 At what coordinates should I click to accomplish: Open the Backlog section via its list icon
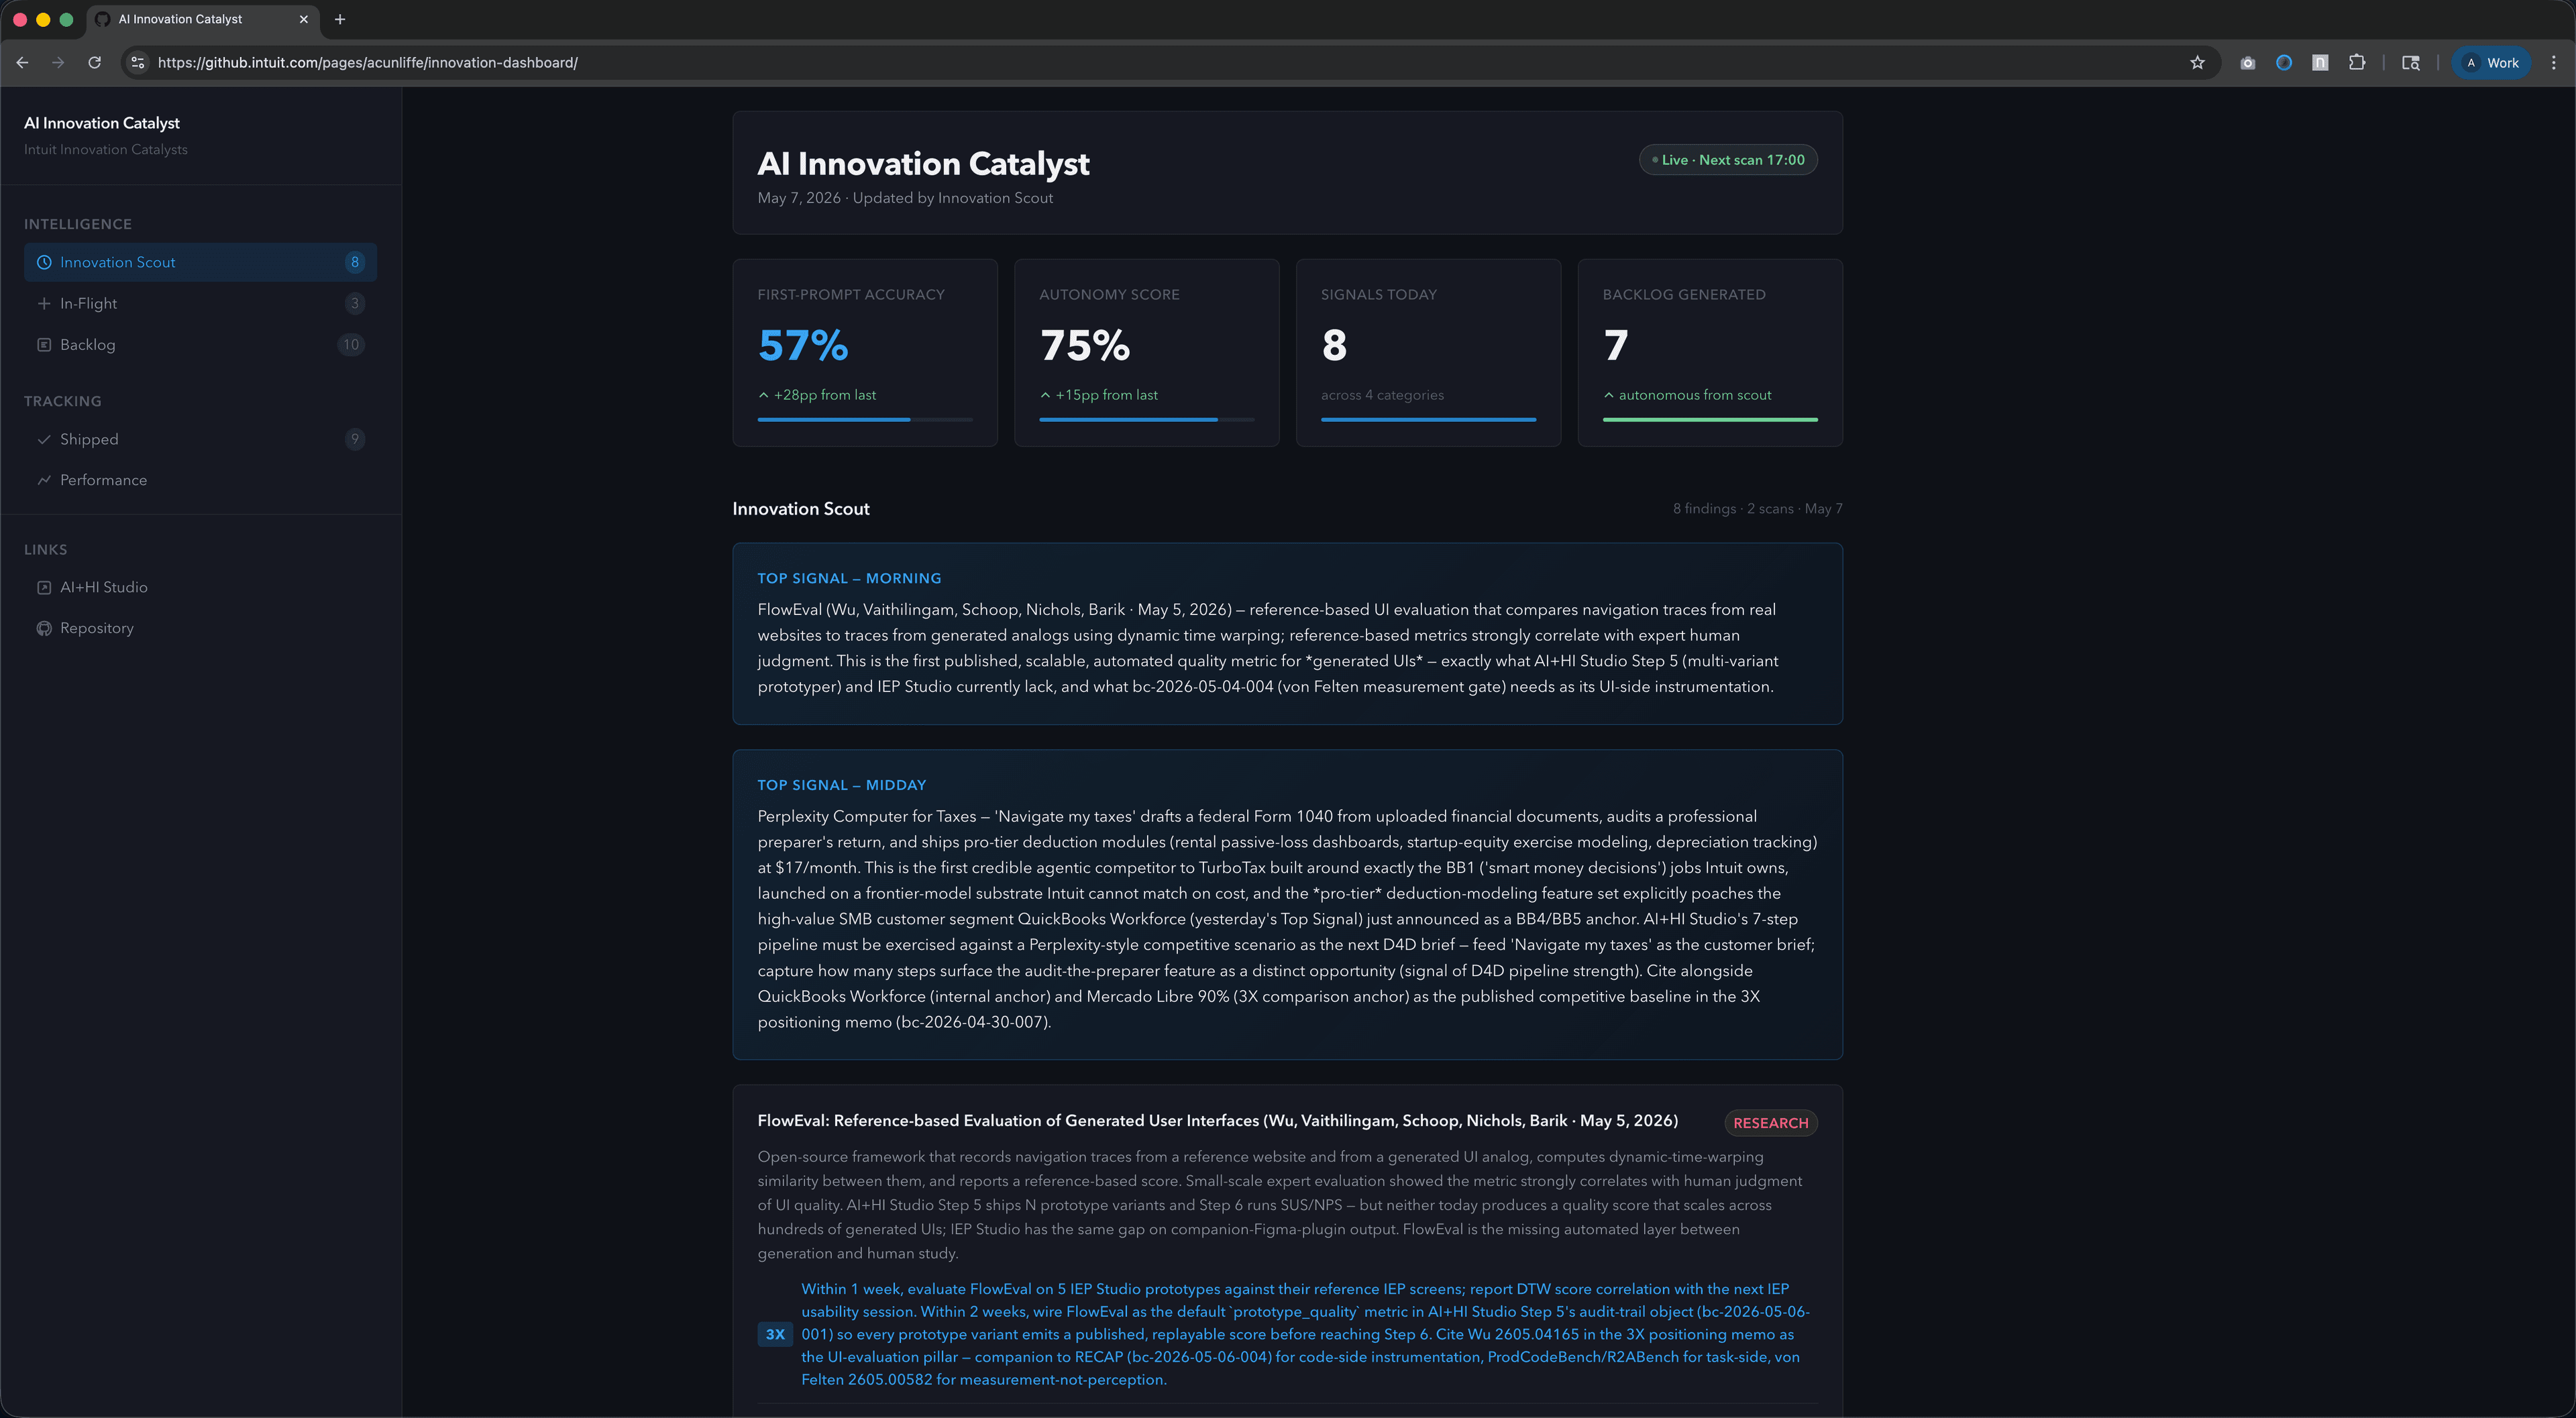[44, 344]
